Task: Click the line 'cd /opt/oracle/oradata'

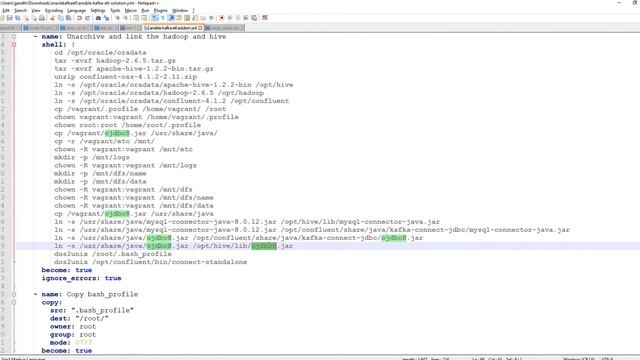Action: tap(100, 53)
